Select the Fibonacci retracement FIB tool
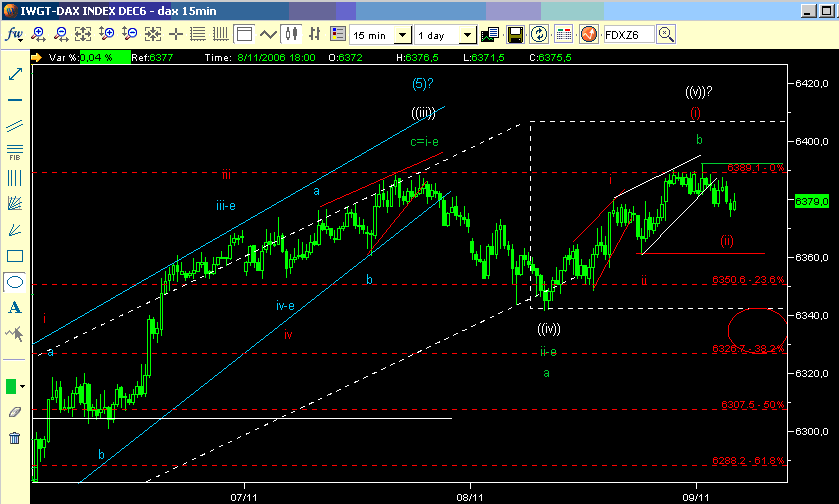839x504 pixels. 15,152
